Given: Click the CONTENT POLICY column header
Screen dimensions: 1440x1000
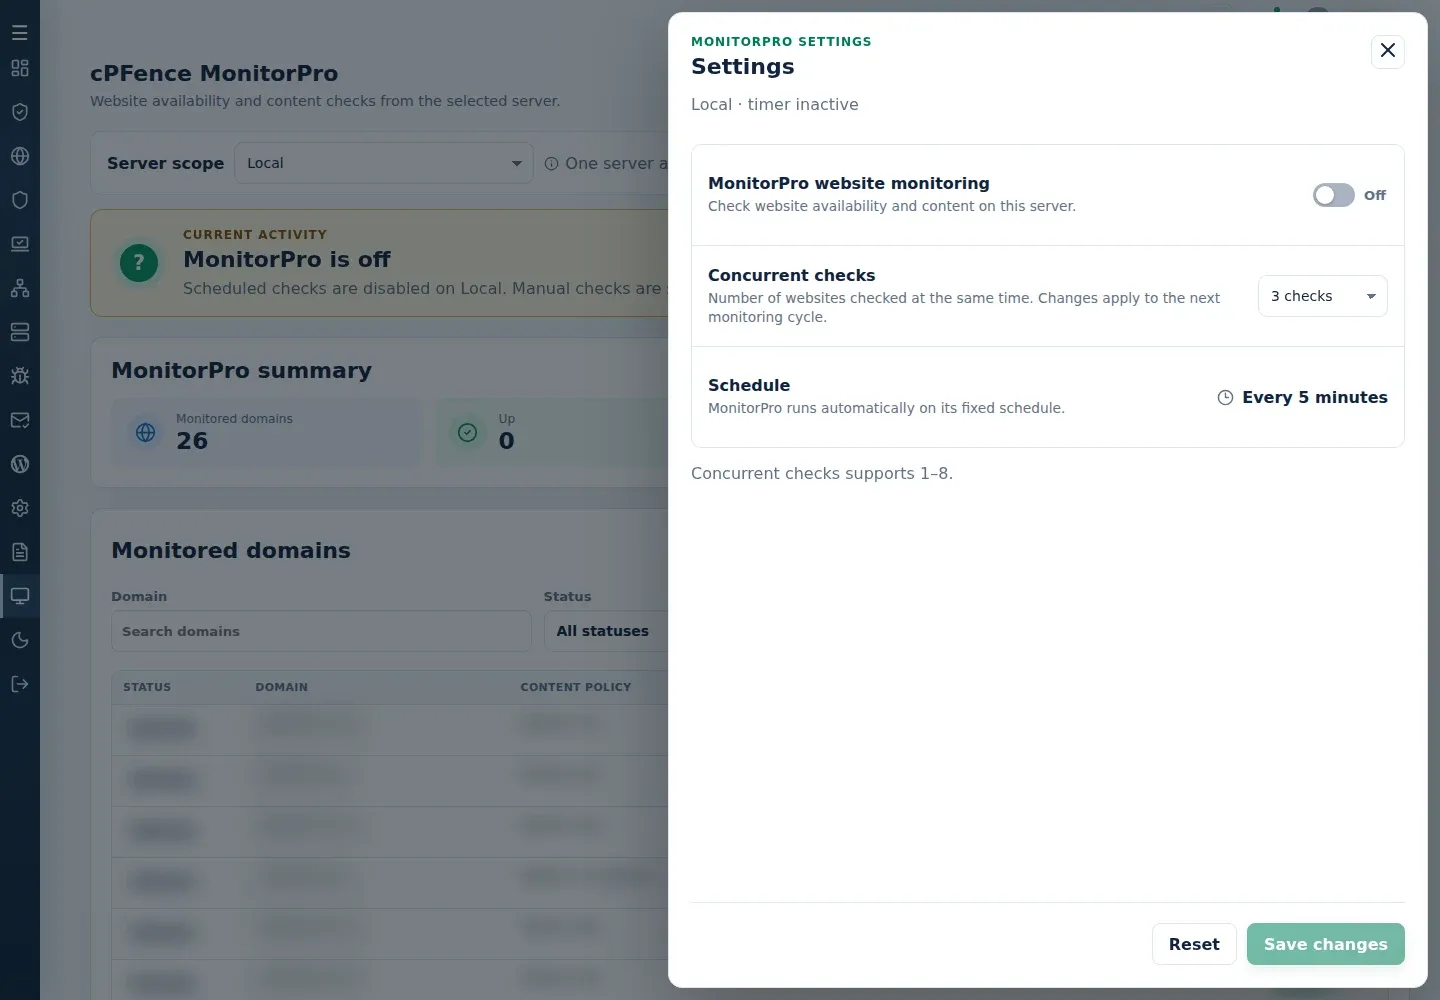Looking at the screenshot, I should click(576, 687).
